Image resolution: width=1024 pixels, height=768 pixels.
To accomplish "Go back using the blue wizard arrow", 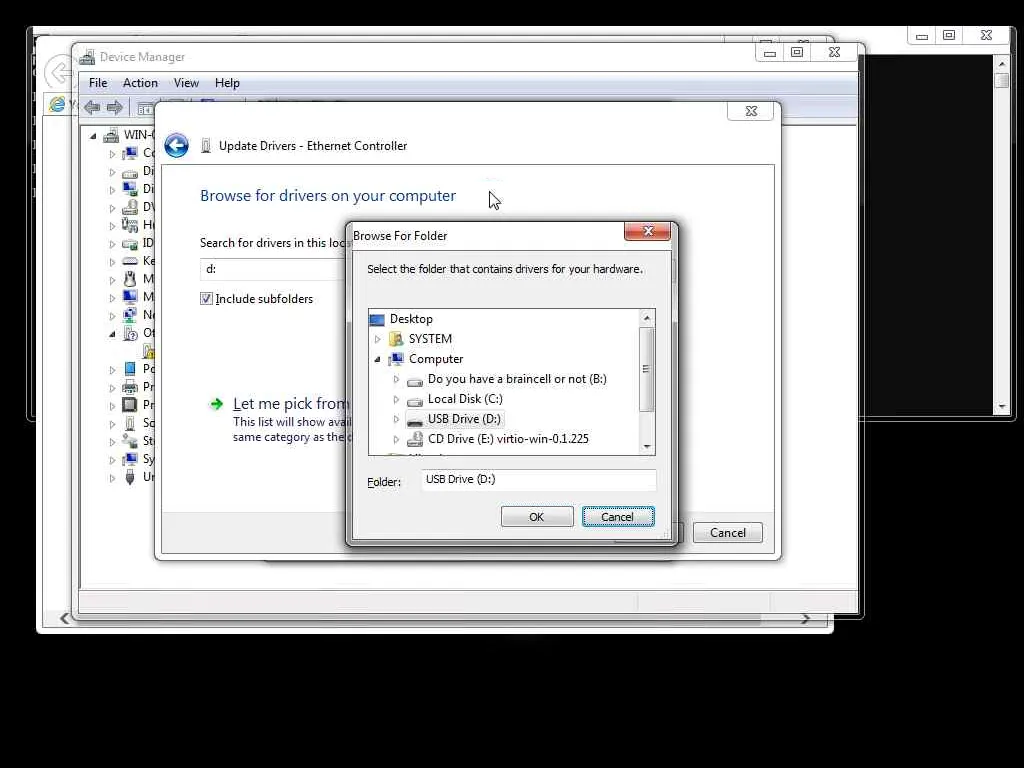I will point(176,145).
